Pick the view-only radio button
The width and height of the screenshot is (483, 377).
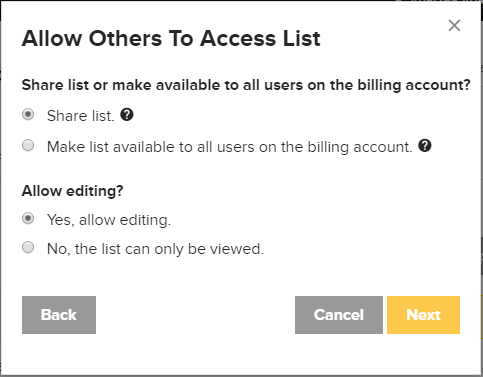(x=28, y=248)
